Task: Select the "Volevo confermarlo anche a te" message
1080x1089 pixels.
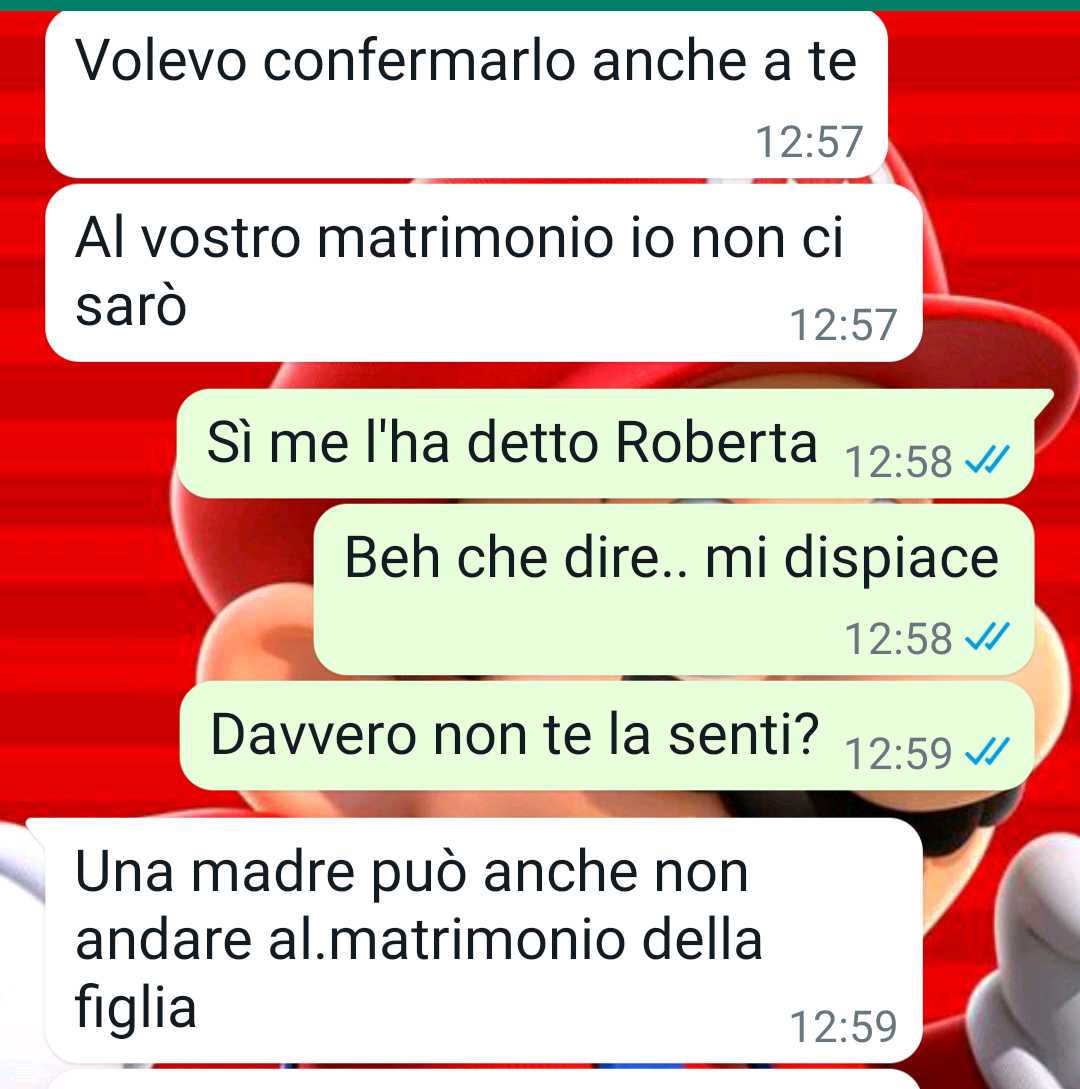Action: tap(466, 94)
